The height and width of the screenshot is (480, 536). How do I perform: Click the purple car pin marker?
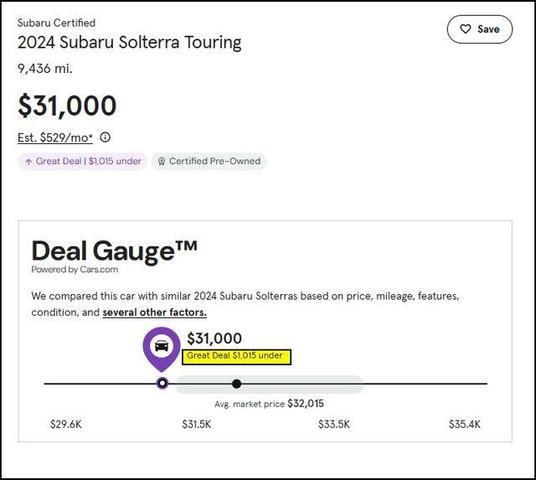pyautogui.click(x=162, y=348)
